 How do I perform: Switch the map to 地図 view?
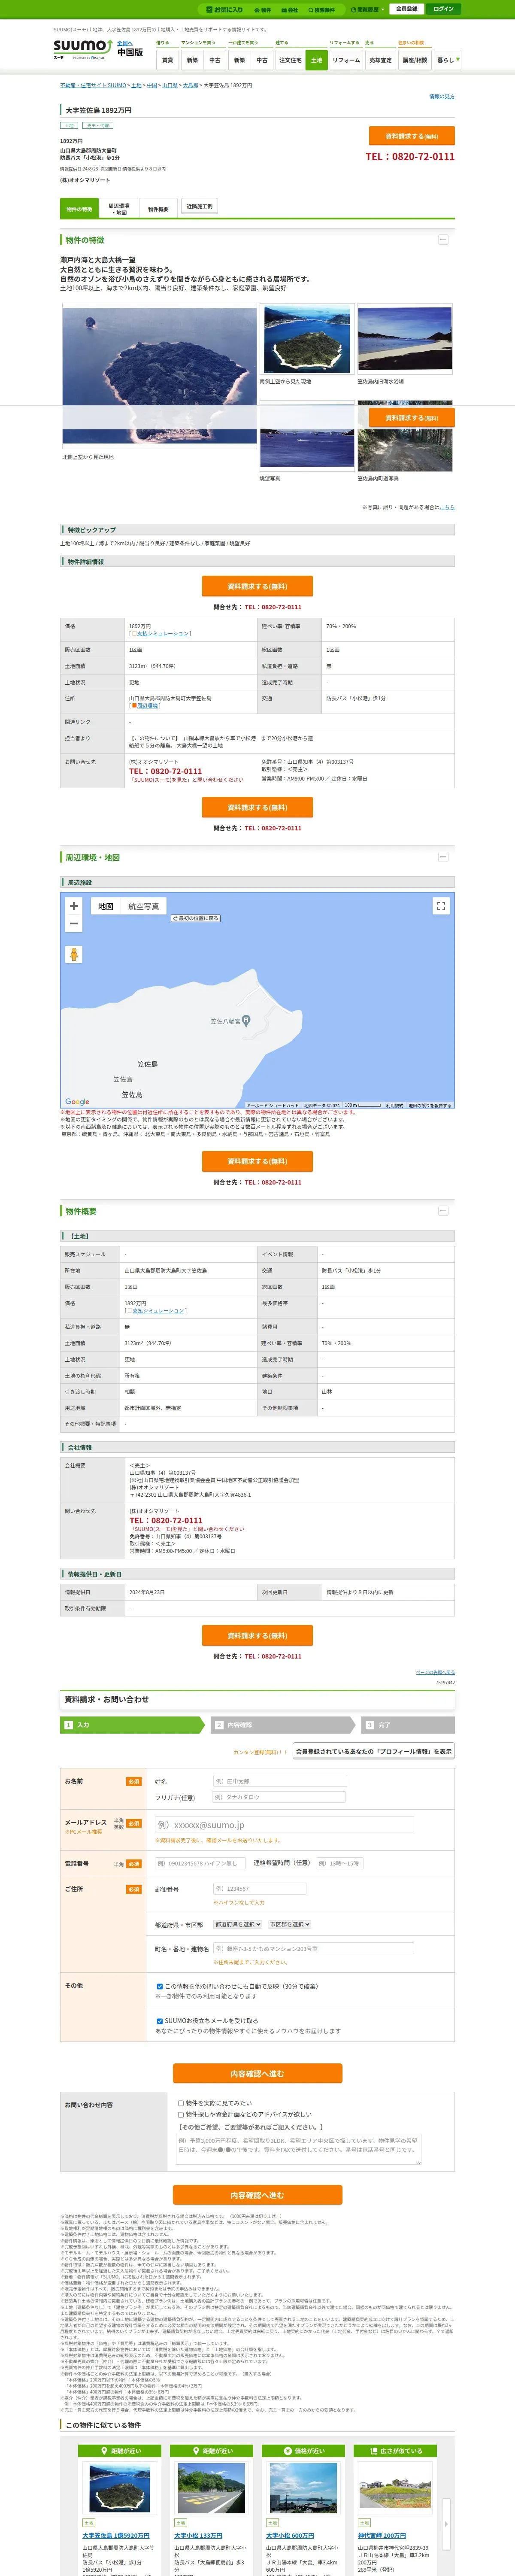click(x=105, y=906)
